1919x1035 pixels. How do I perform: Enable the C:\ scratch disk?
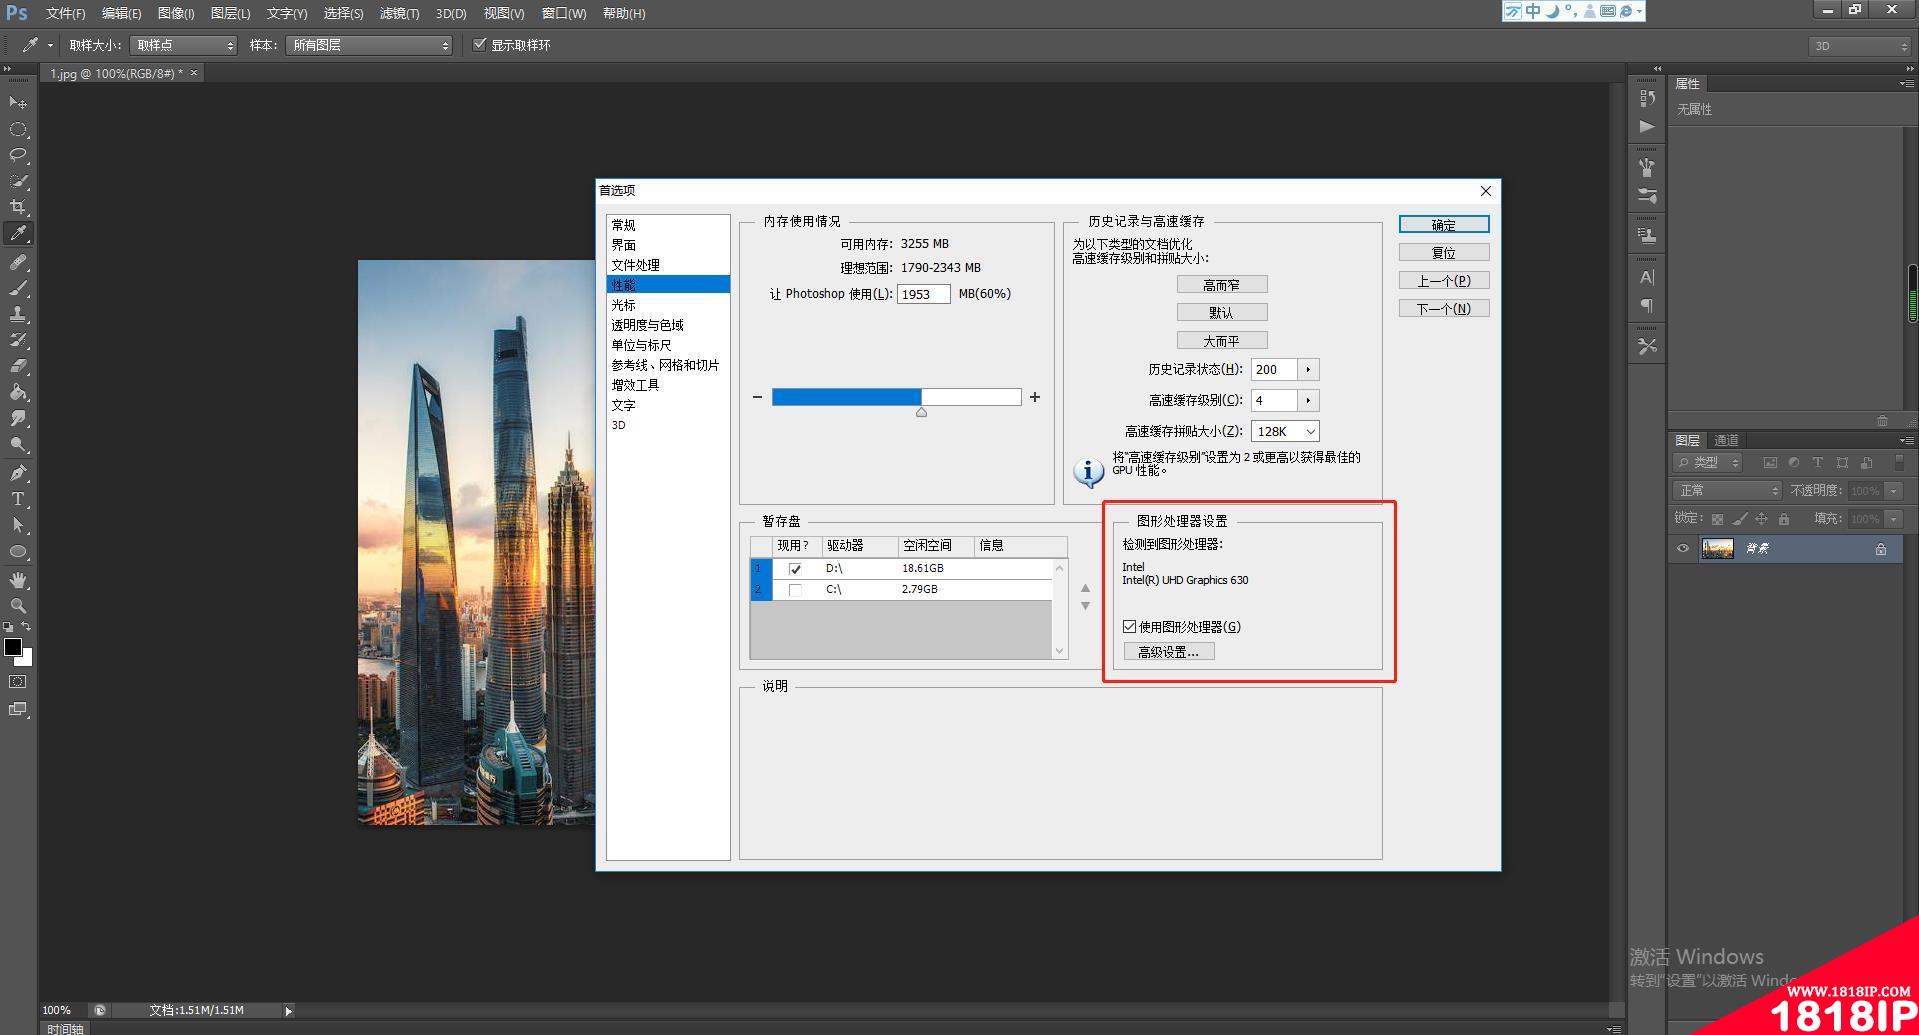795,590
